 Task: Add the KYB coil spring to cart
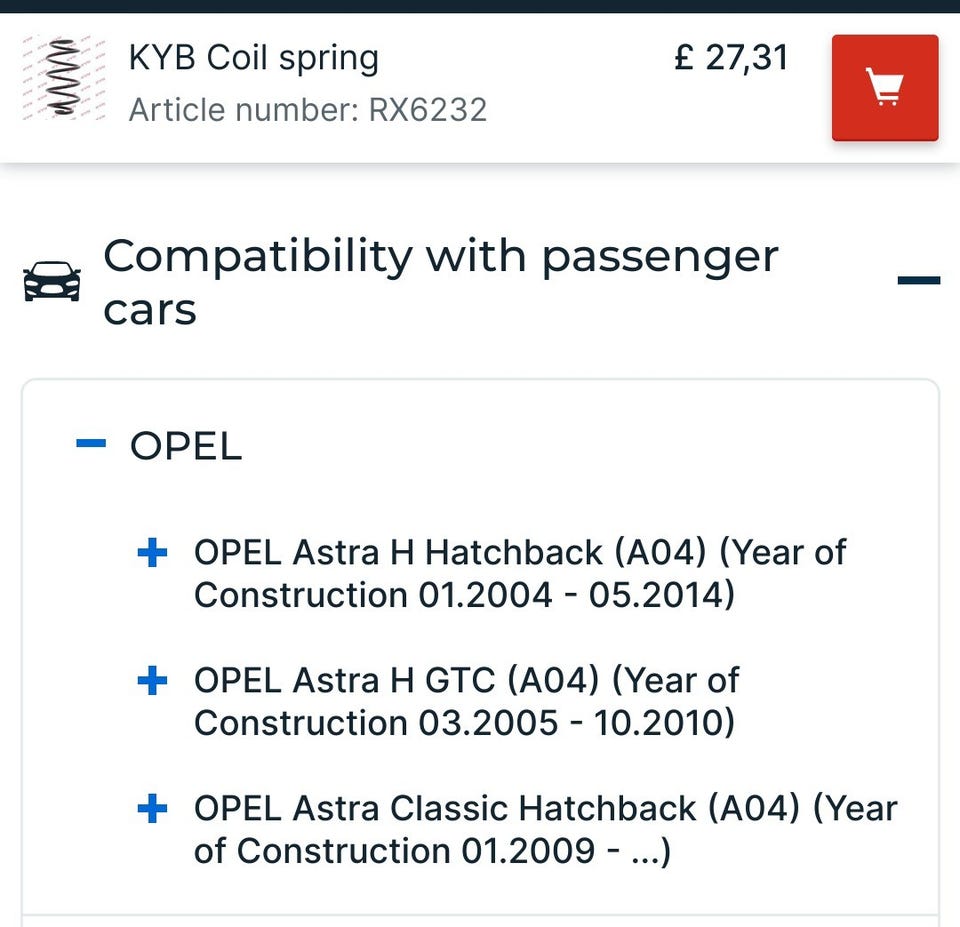click(884, 88)
